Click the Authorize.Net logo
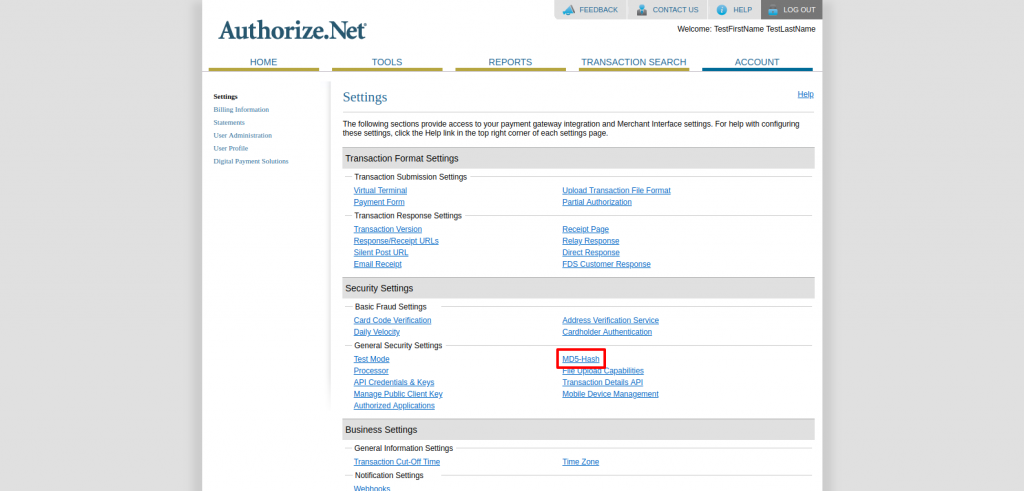1024x491 pixels. (x=292, y=30)
